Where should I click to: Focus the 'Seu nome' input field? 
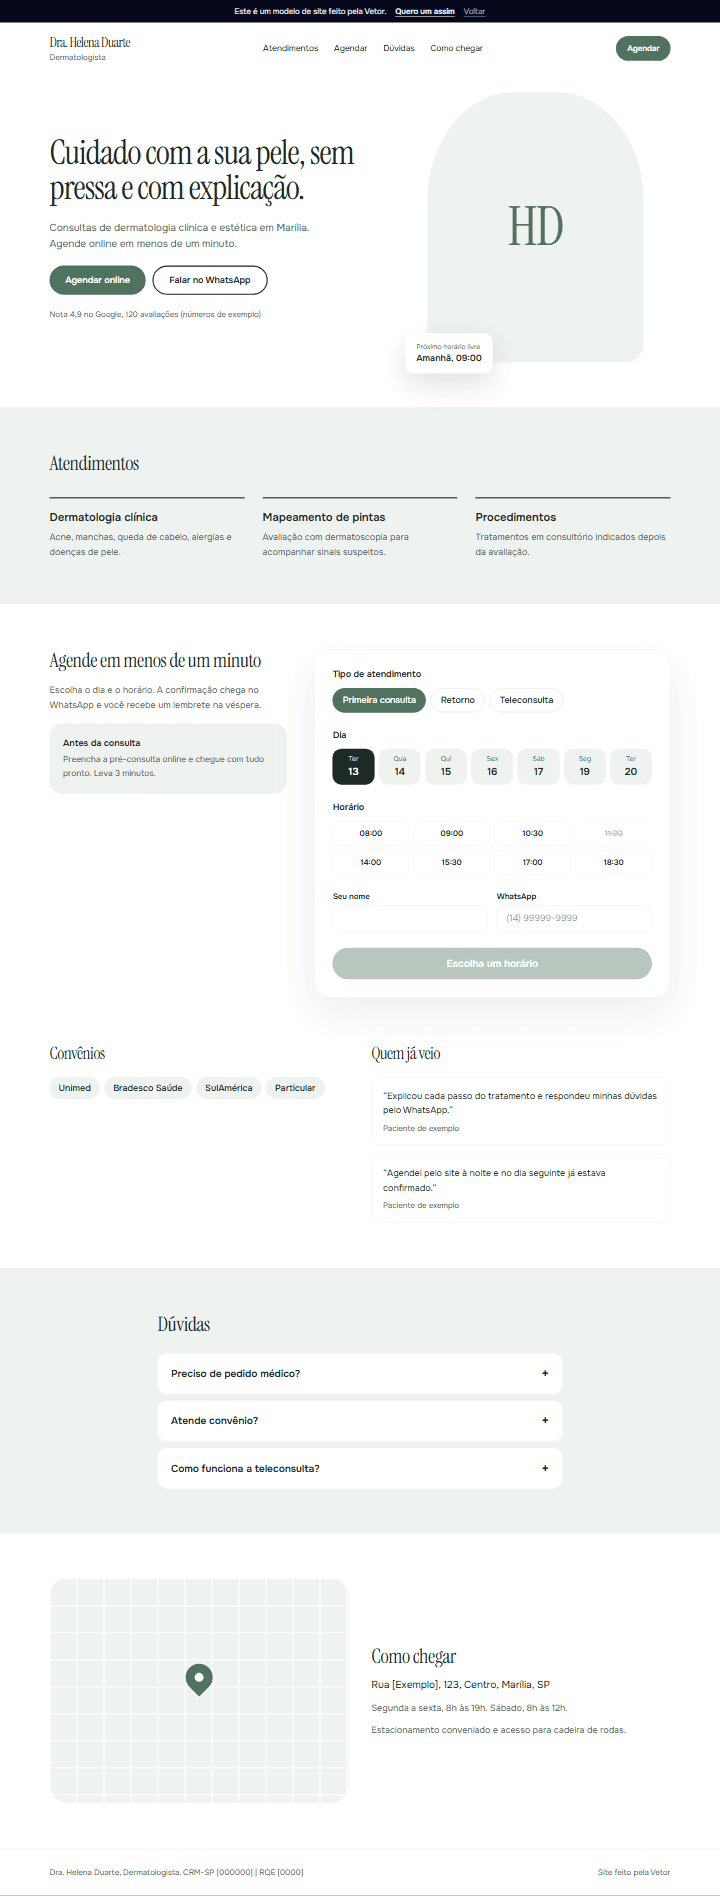(x=410, y=918)
